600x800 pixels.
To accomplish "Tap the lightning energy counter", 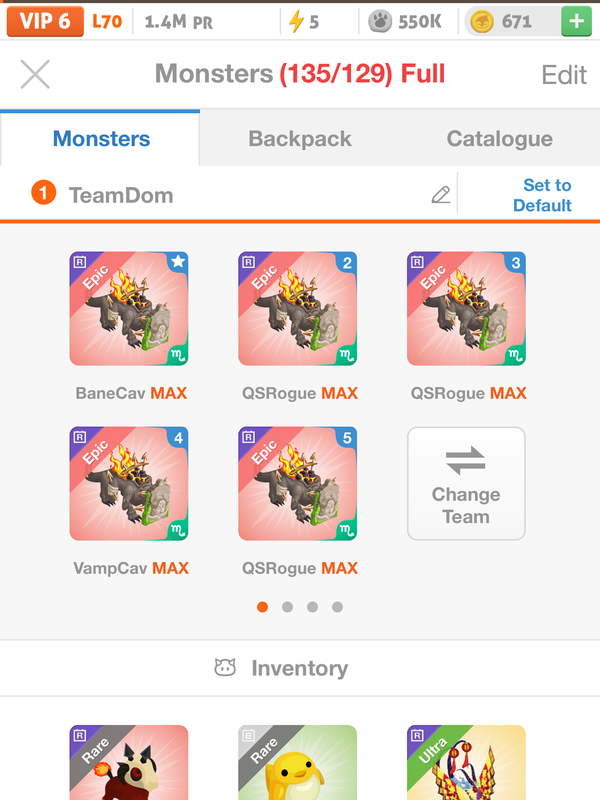I will coord(304,21).
